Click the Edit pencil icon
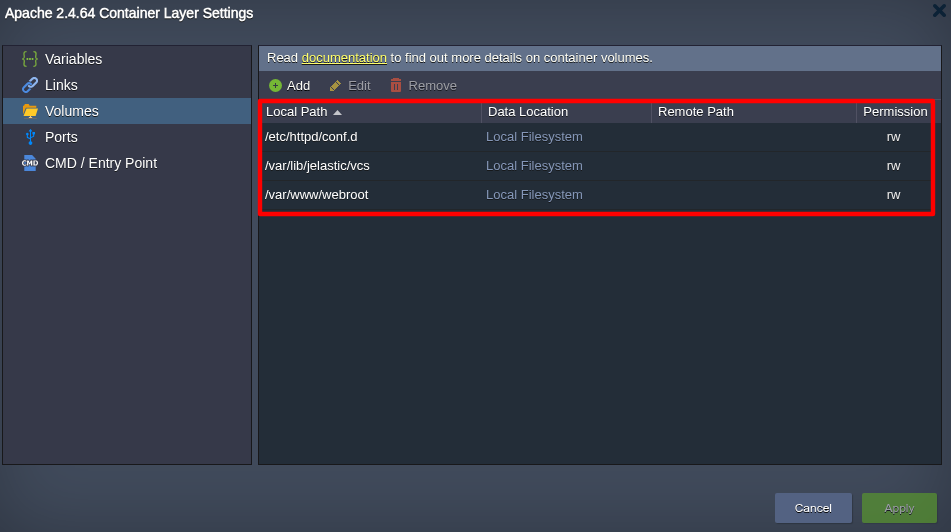This screenshot has width=951, height=532. (335, 86)
